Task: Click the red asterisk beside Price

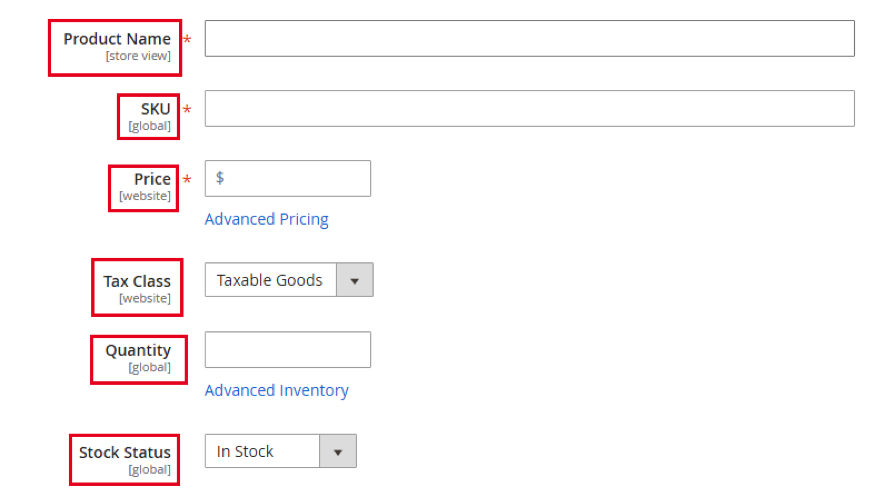Action: click(x=187, y=179)
